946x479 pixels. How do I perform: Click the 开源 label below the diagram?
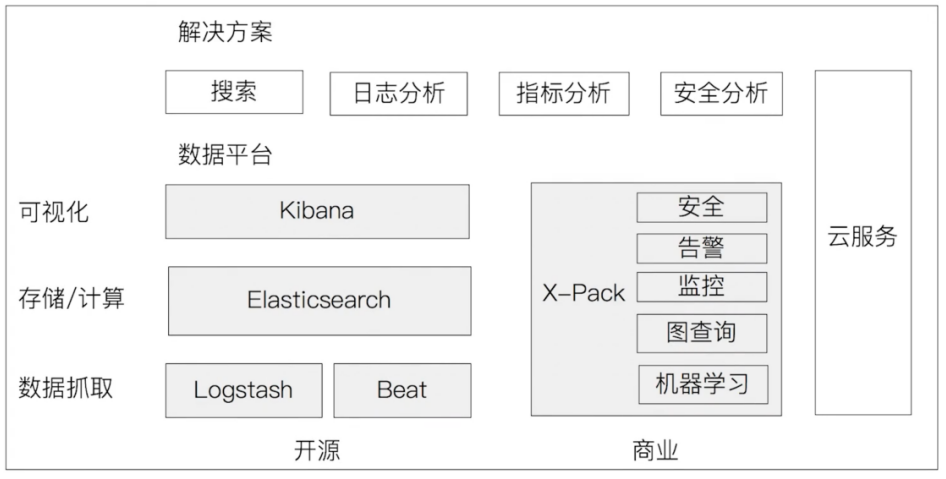(317, 450)
